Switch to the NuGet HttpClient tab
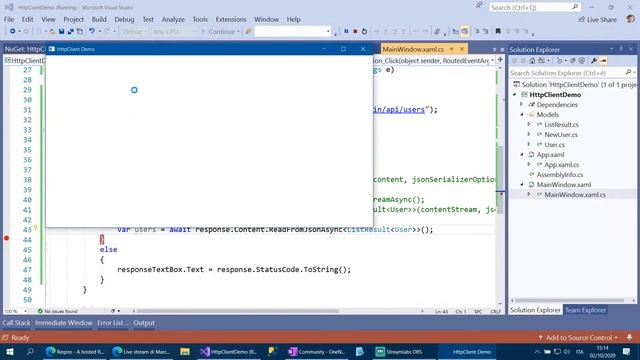 click(24, 49)
